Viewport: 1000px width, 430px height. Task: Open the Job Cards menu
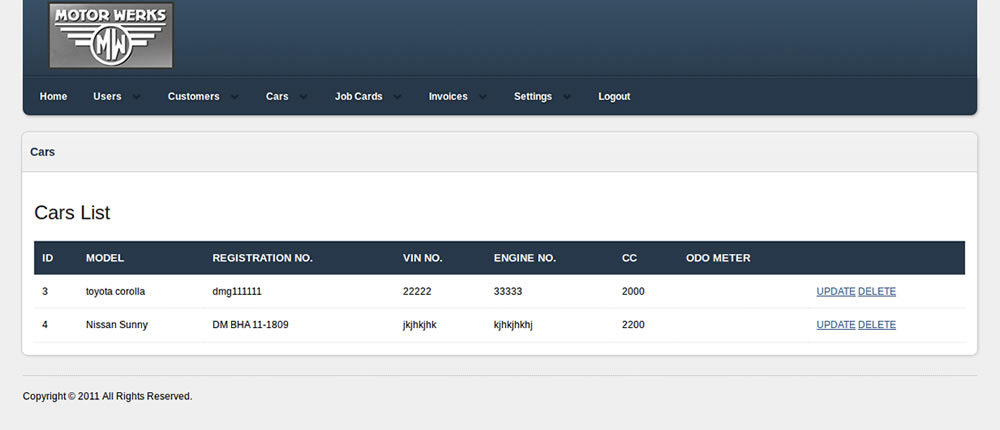tap(358, 97)
